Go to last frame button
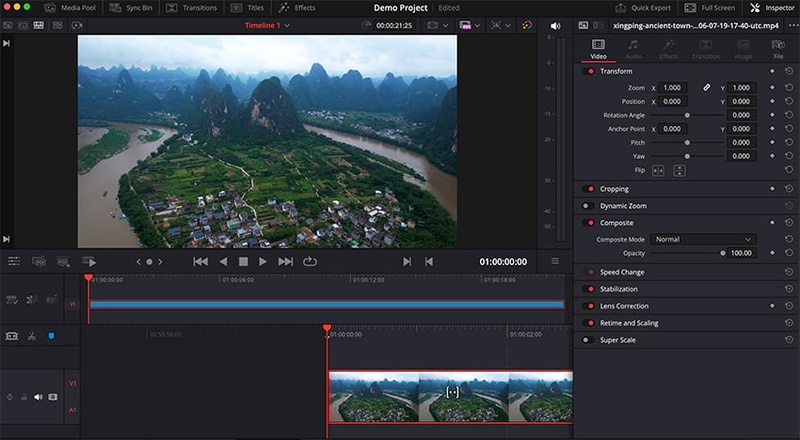This screenshot has width=800, height=440. click(286, 261)
